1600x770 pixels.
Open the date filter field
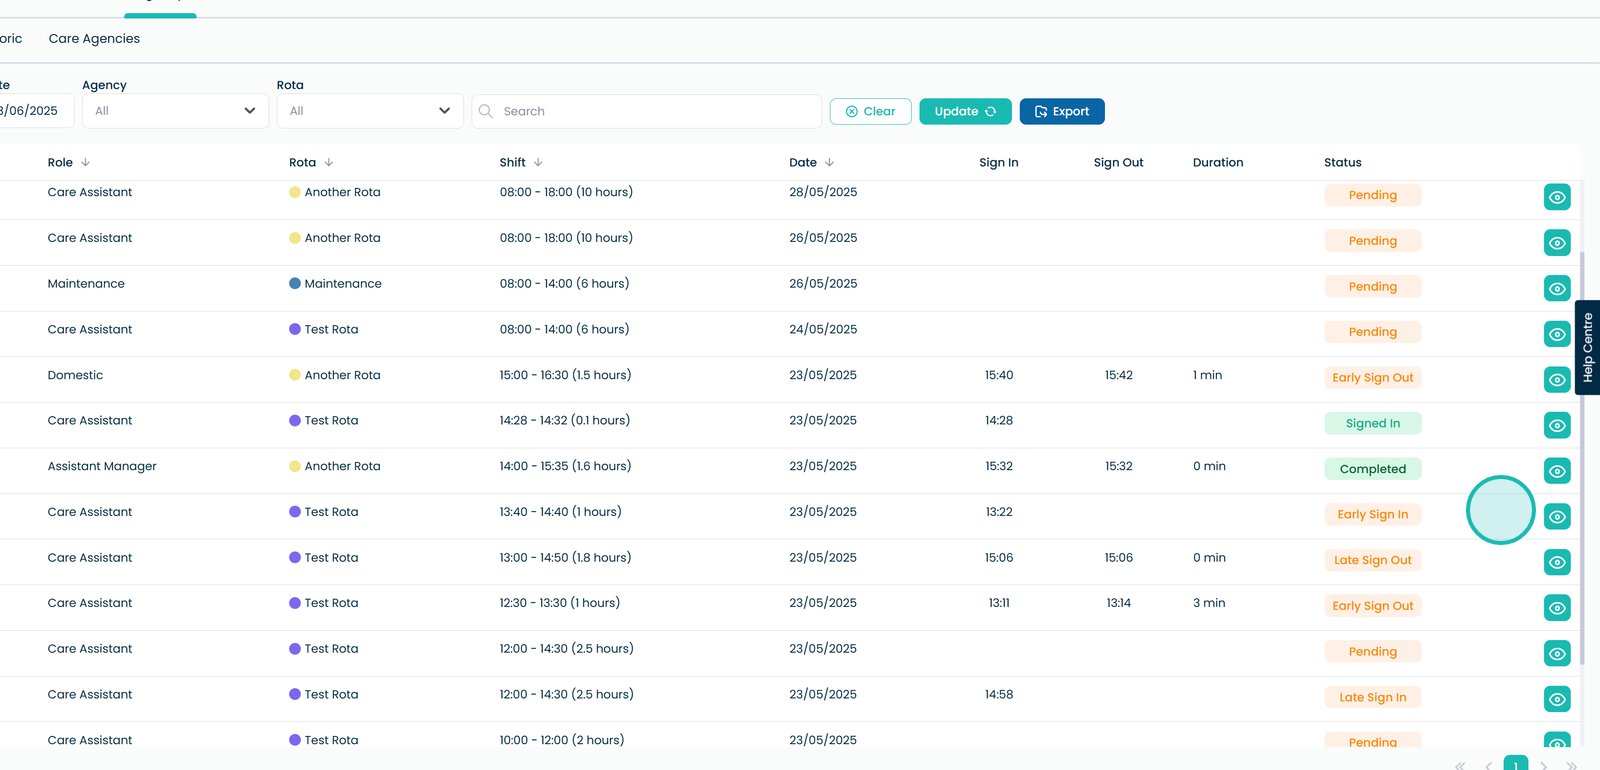pos(34,111)
